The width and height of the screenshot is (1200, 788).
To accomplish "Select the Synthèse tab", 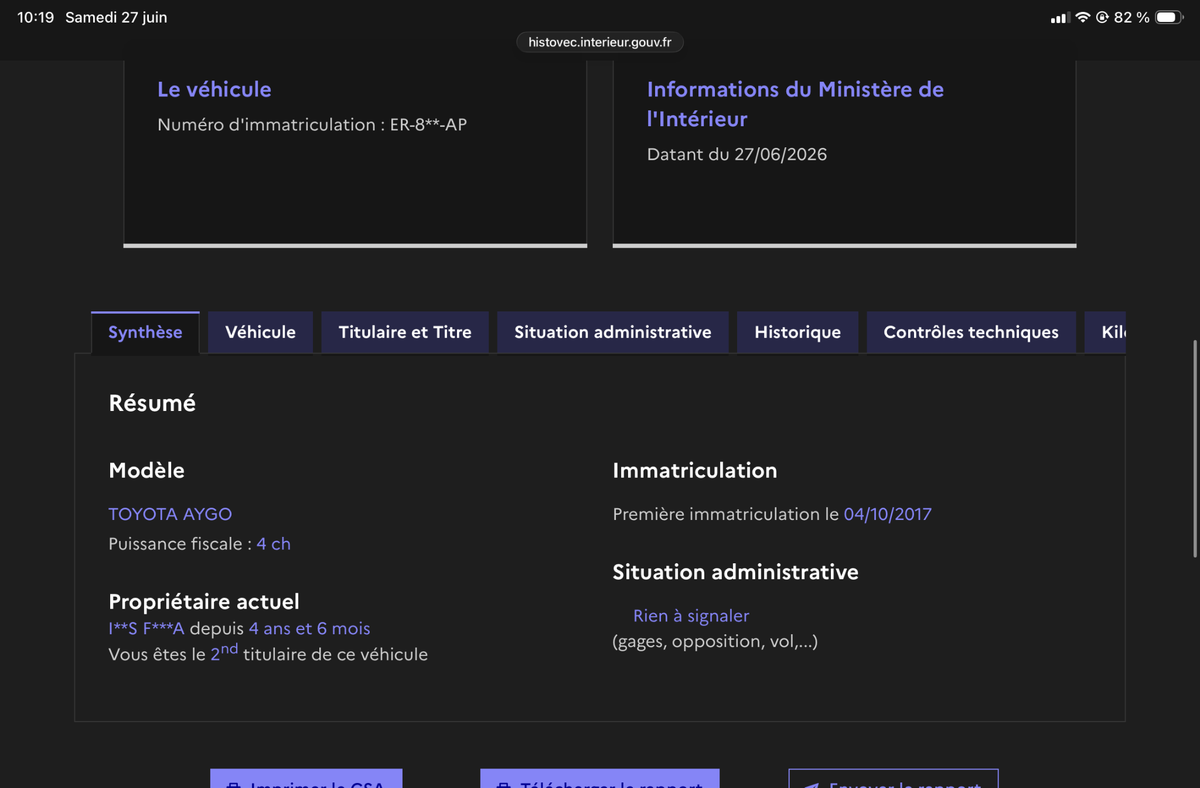I will [x=145, y=332].
